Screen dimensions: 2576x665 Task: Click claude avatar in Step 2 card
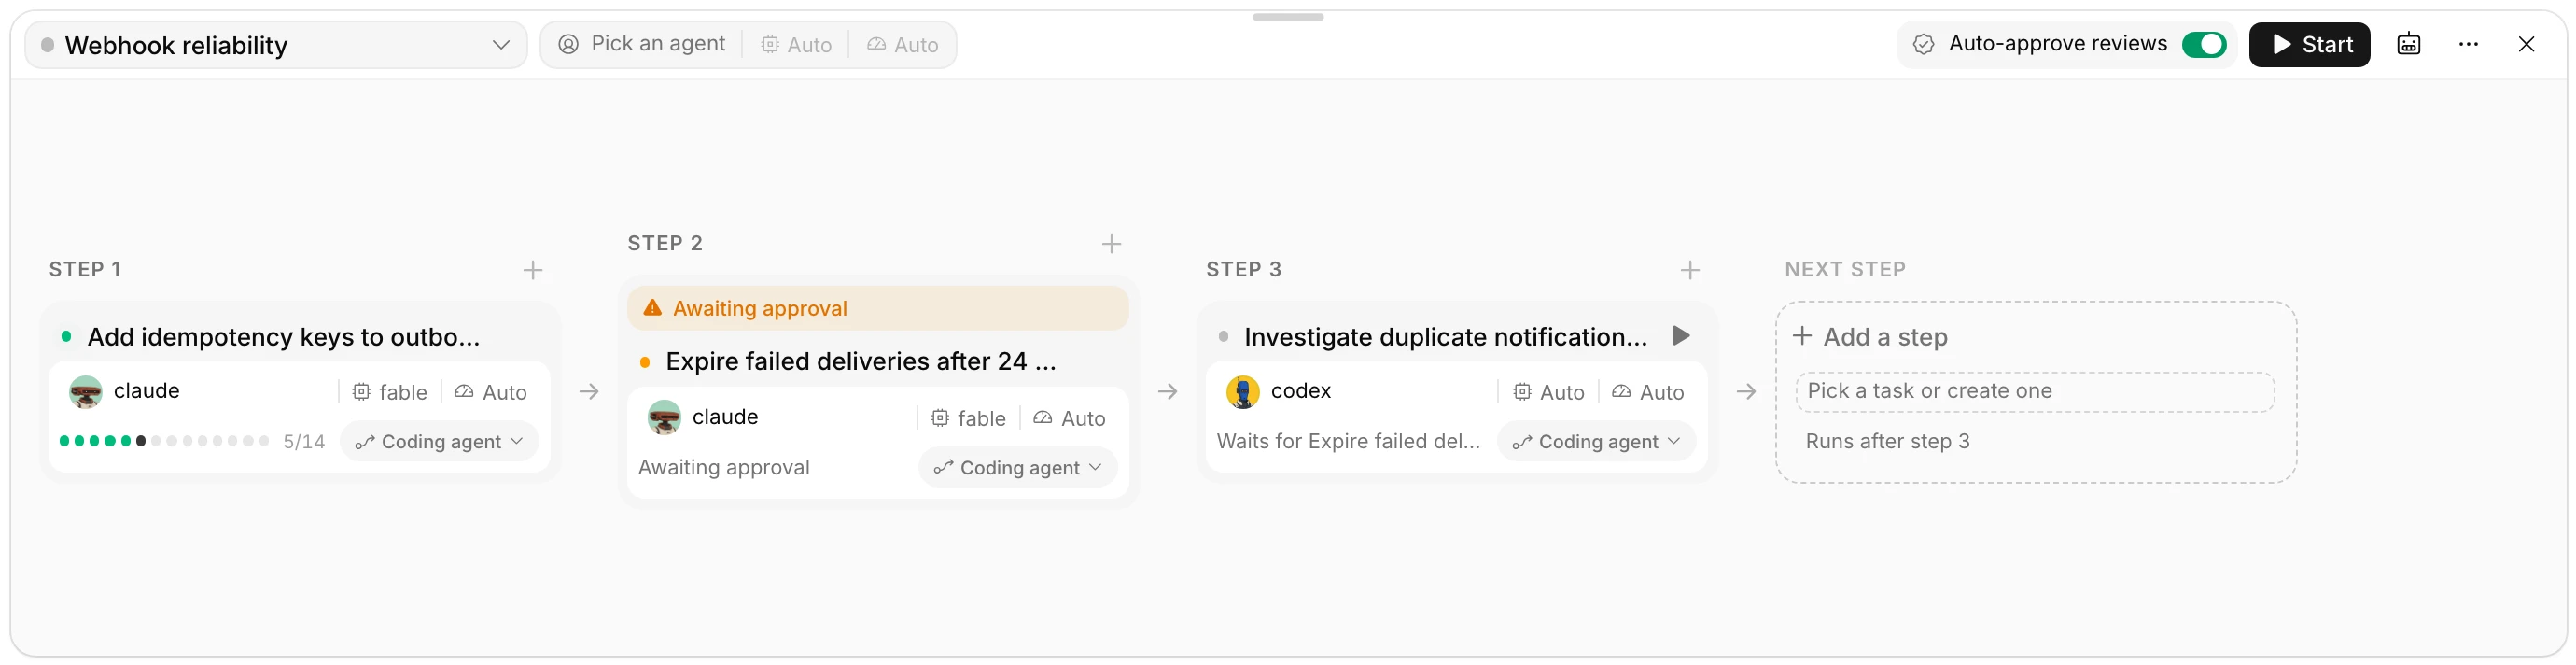(x=664, y=417)
